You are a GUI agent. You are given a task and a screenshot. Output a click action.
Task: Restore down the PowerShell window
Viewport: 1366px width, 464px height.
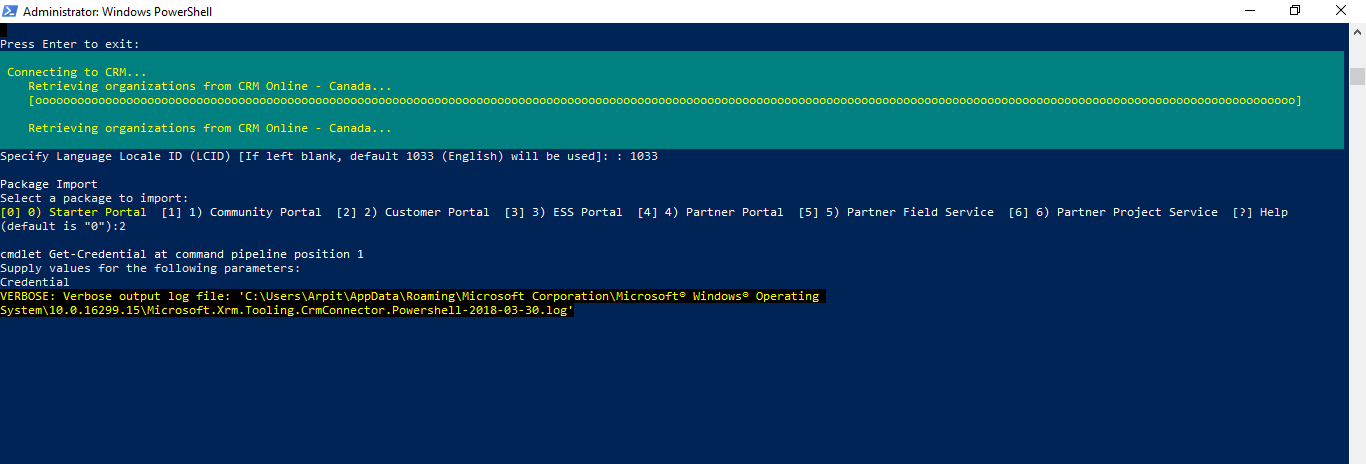pyautogui.click(x=1295, y=11)
